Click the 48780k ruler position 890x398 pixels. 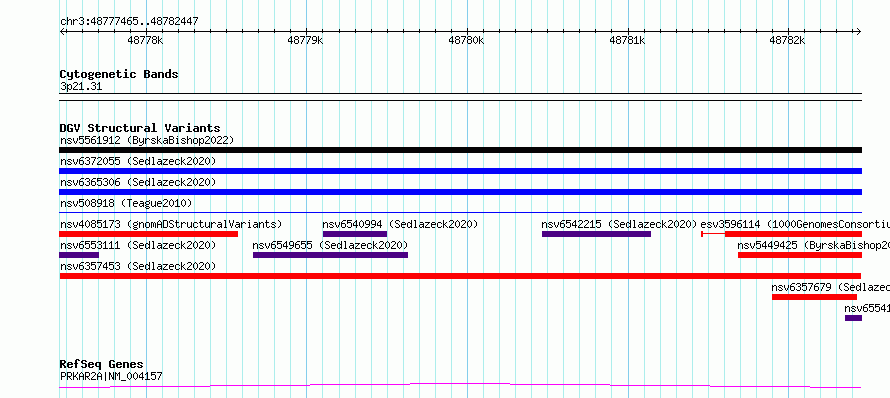pos(467,40)
